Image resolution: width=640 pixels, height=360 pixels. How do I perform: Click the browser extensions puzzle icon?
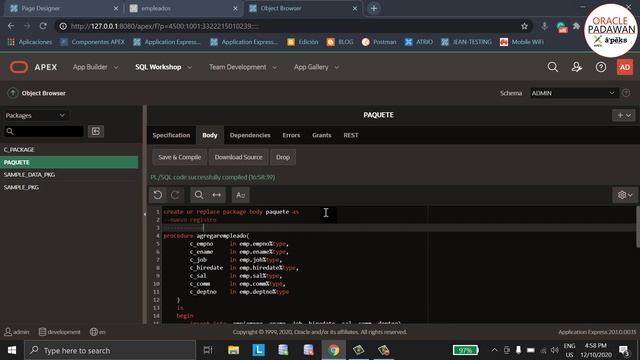576,26
